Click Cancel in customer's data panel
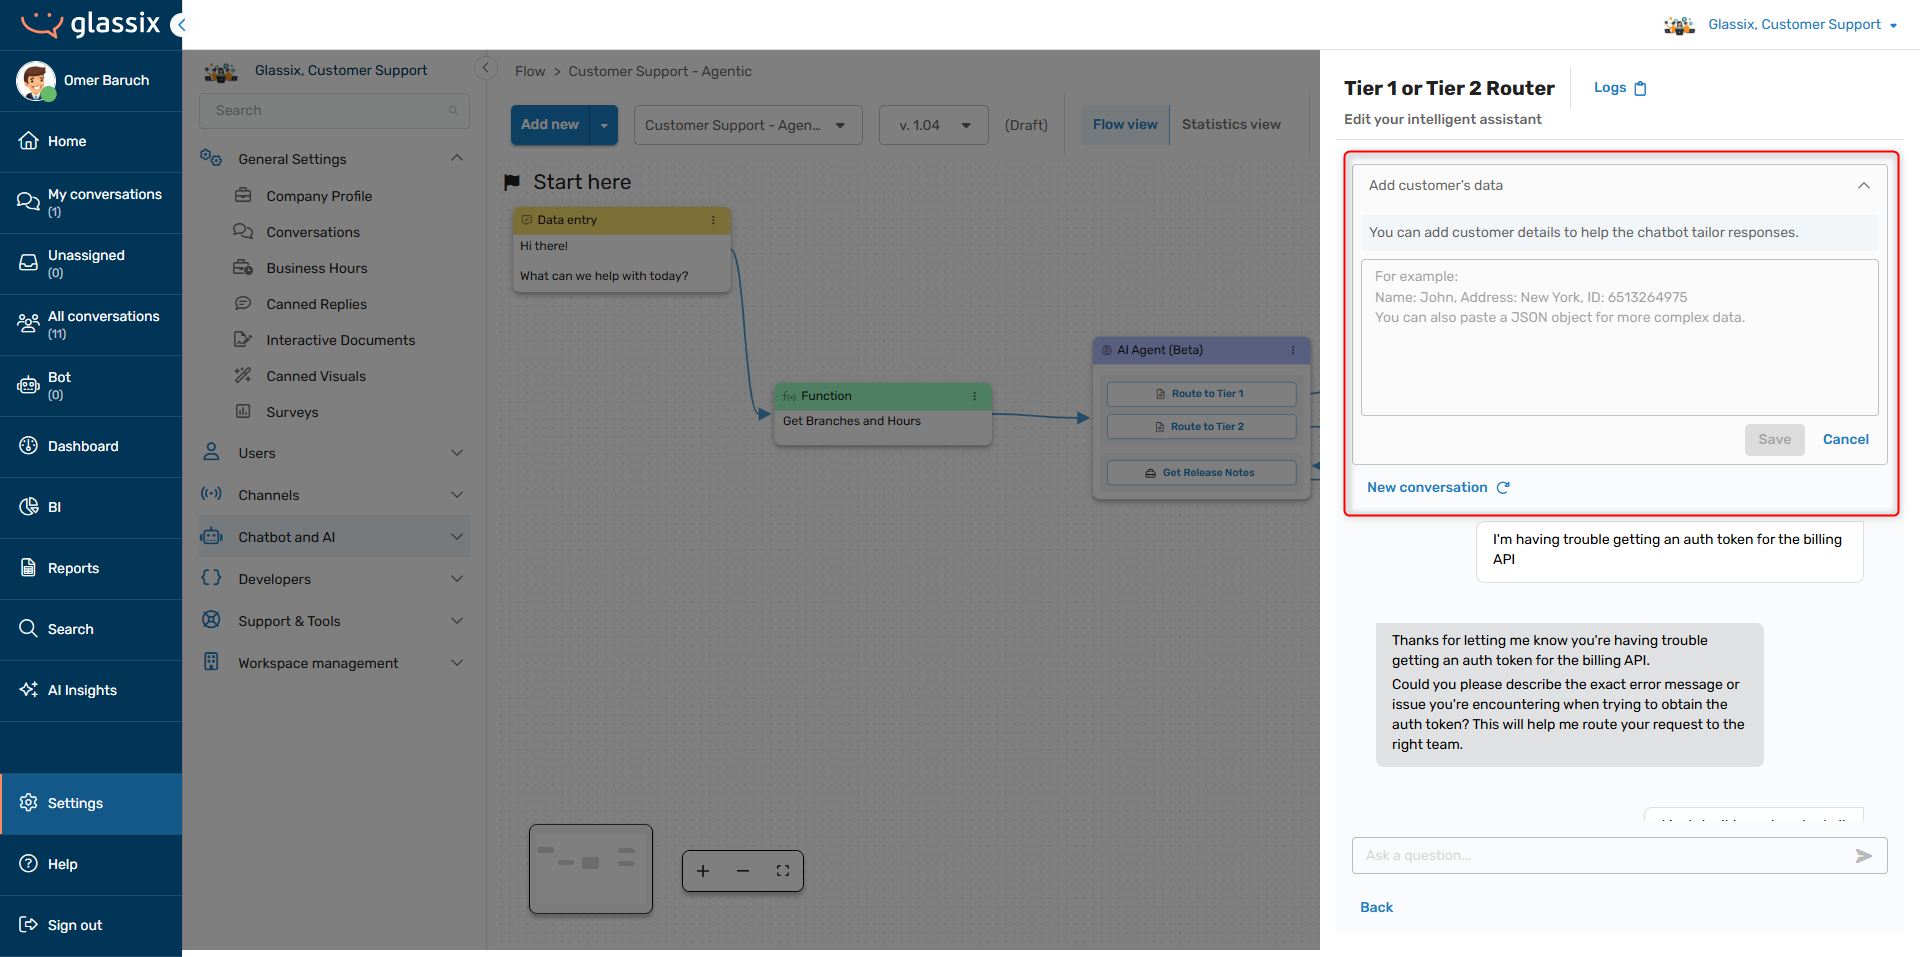 pyautogui.click(x=1846, y=440)
